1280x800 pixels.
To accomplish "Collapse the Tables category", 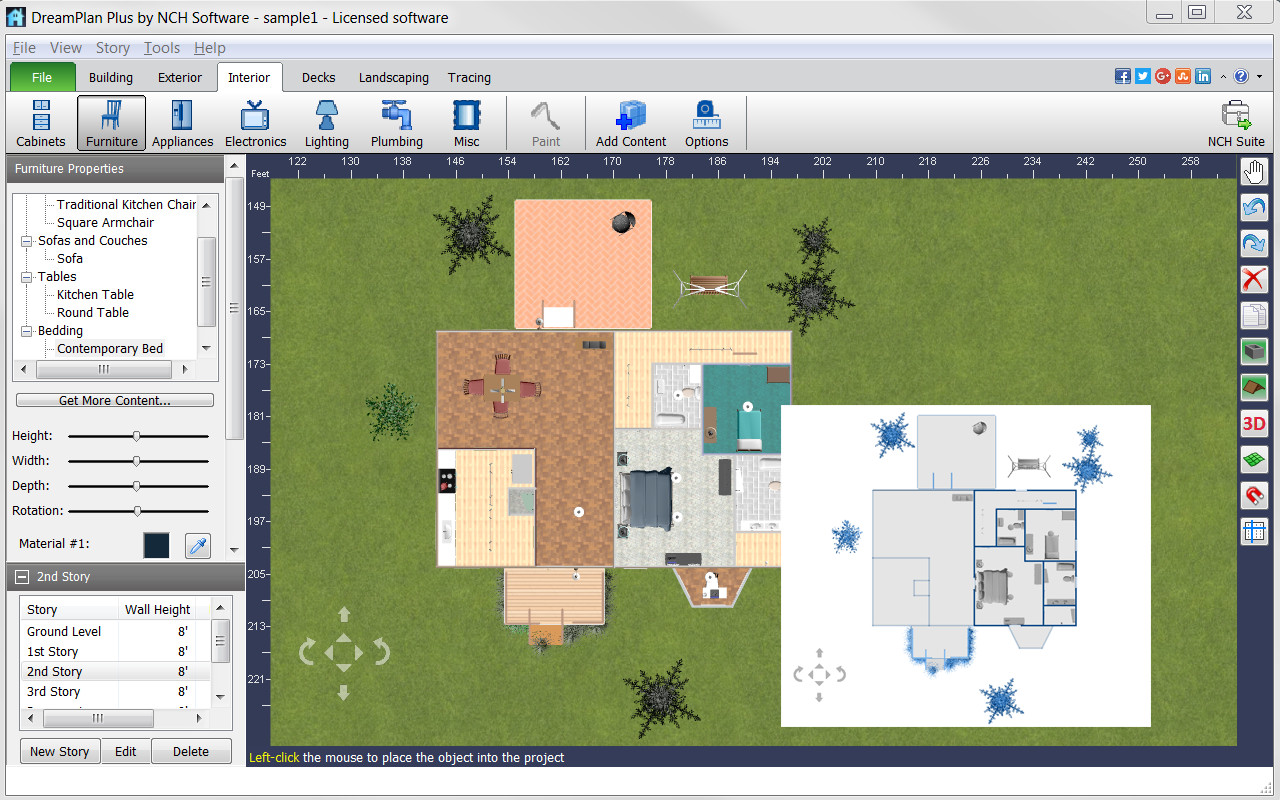I will pyautogui.click(x=26, y=276).
